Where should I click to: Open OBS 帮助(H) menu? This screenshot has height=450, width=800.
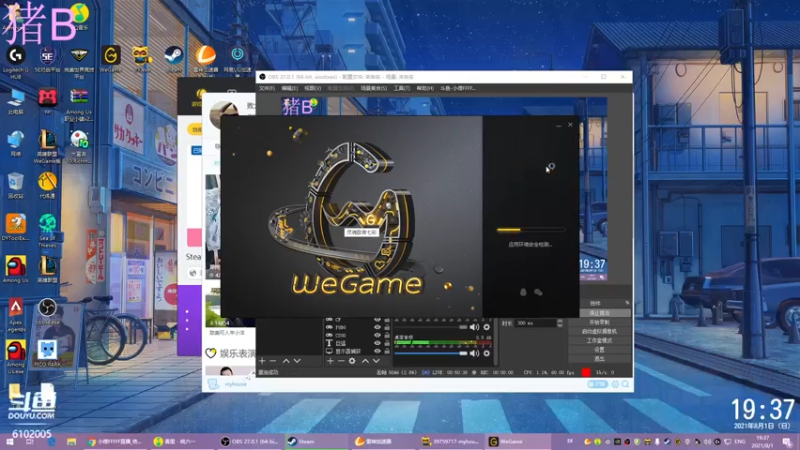pos(425,88)
